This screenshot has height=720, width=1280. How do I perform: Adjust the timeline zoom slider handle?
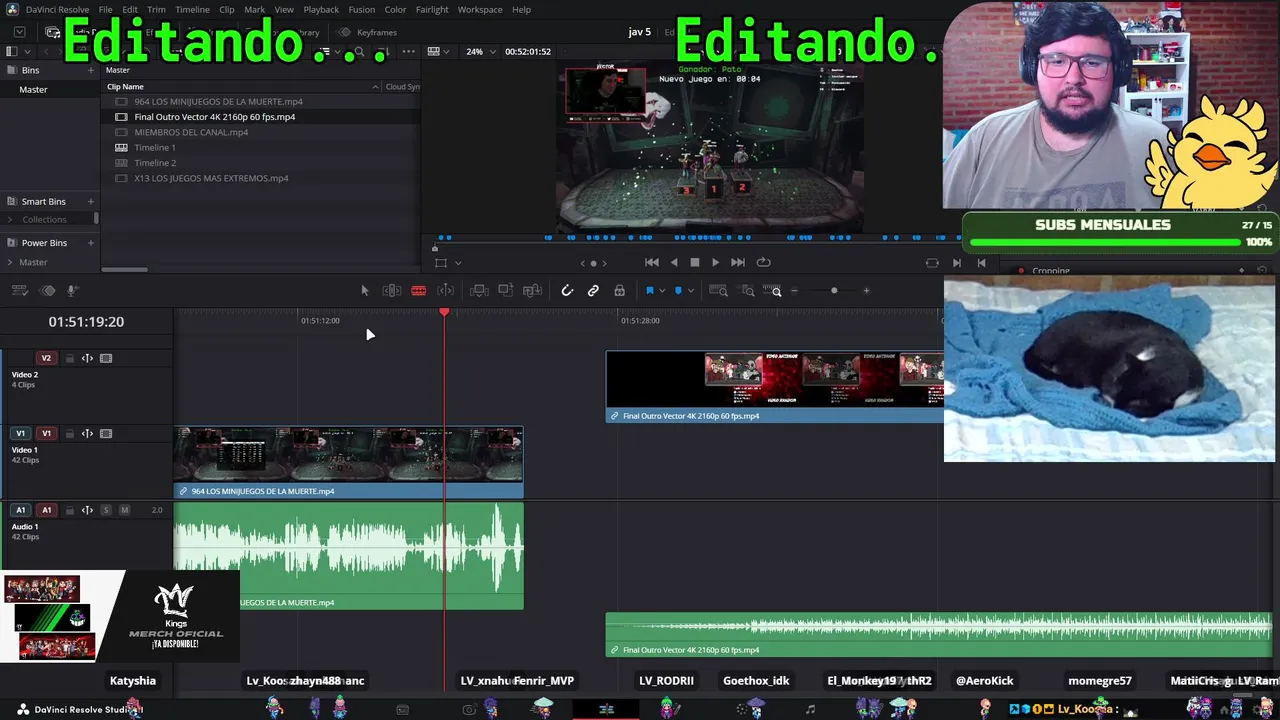(834, 291)
